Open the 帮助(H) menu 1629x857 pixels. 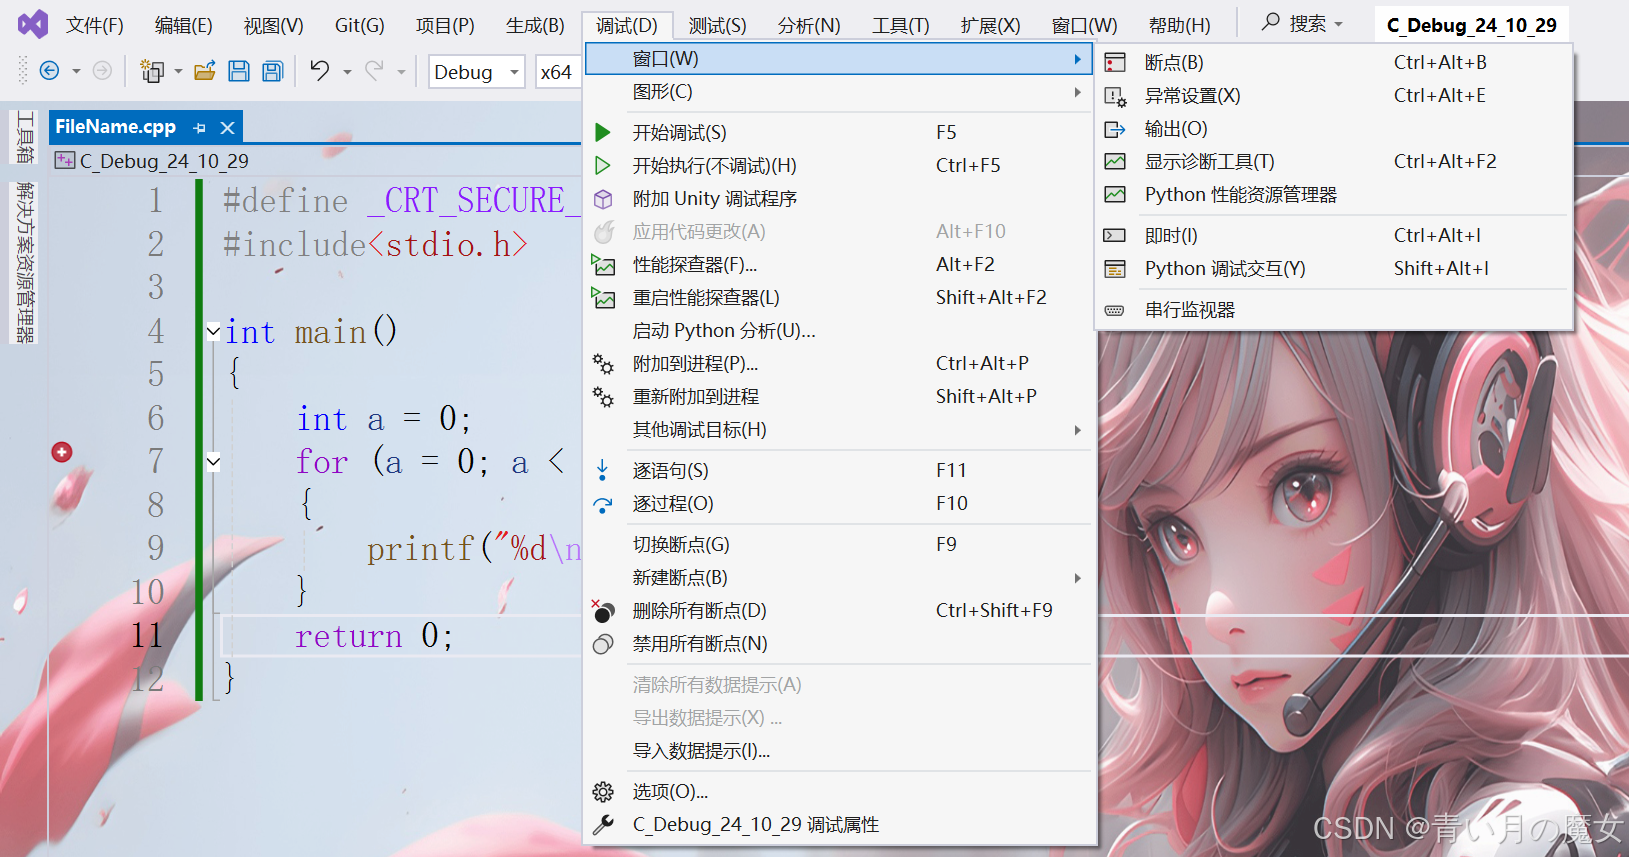click(x=1180, y=25)
